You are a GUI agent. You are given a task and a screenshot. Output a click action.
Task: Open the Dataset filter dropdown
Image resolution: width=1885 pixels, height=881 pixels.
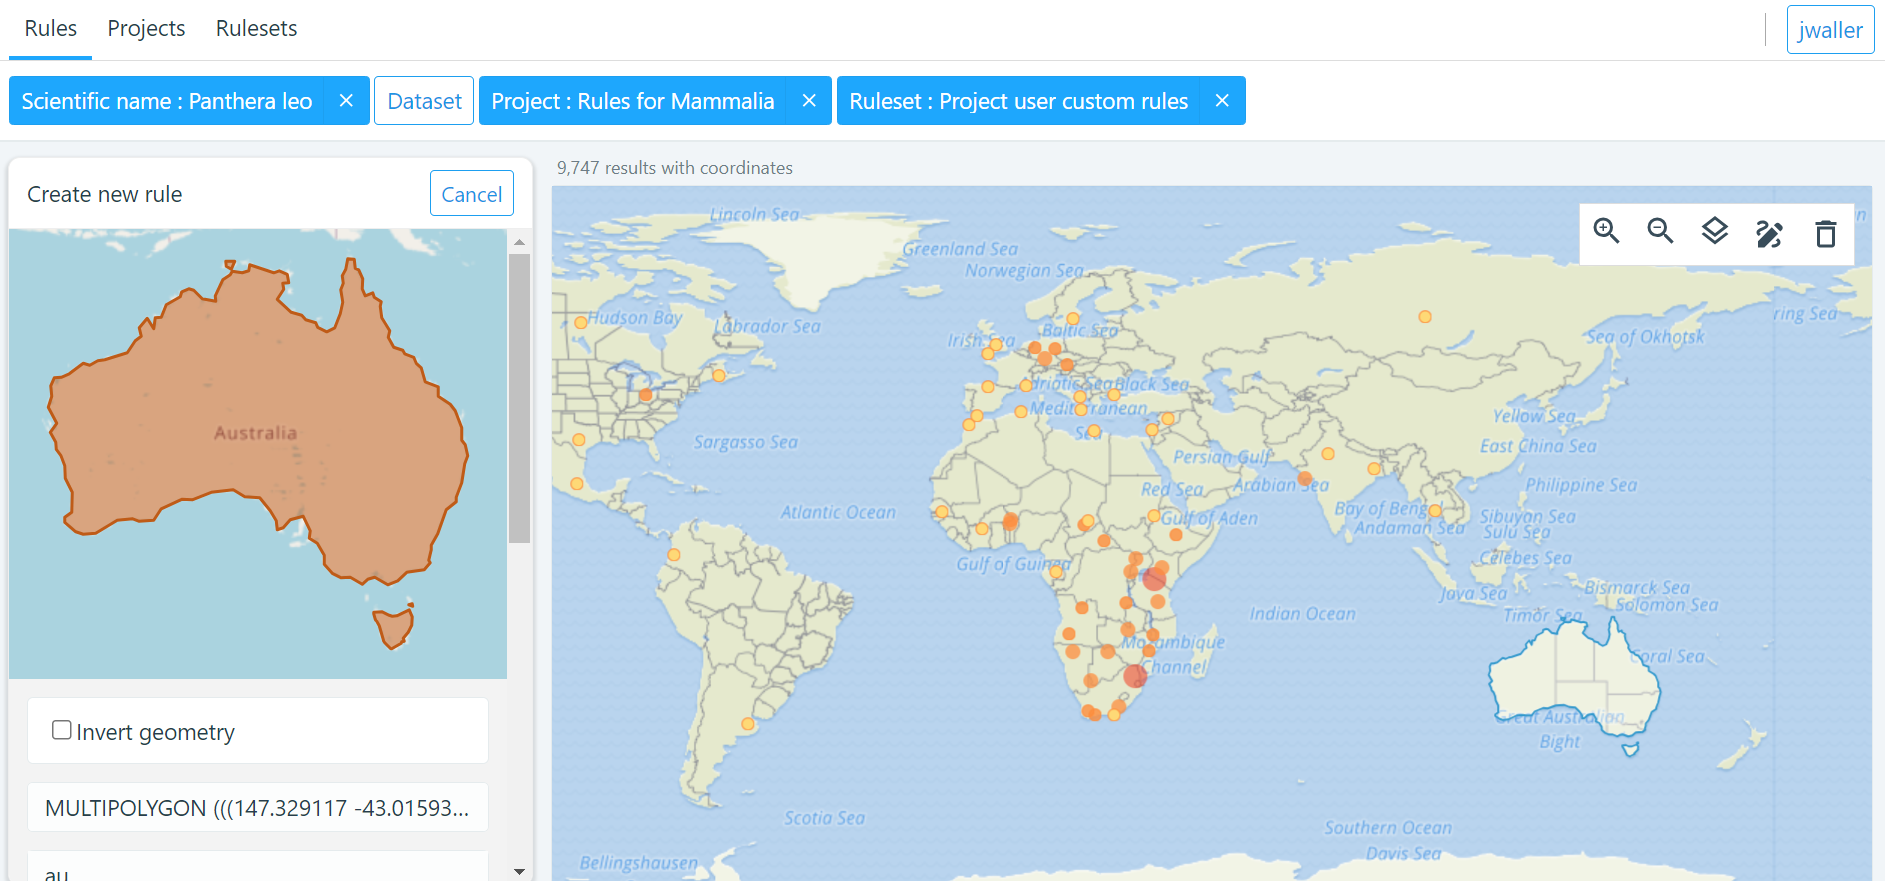[x=424, y=101]
